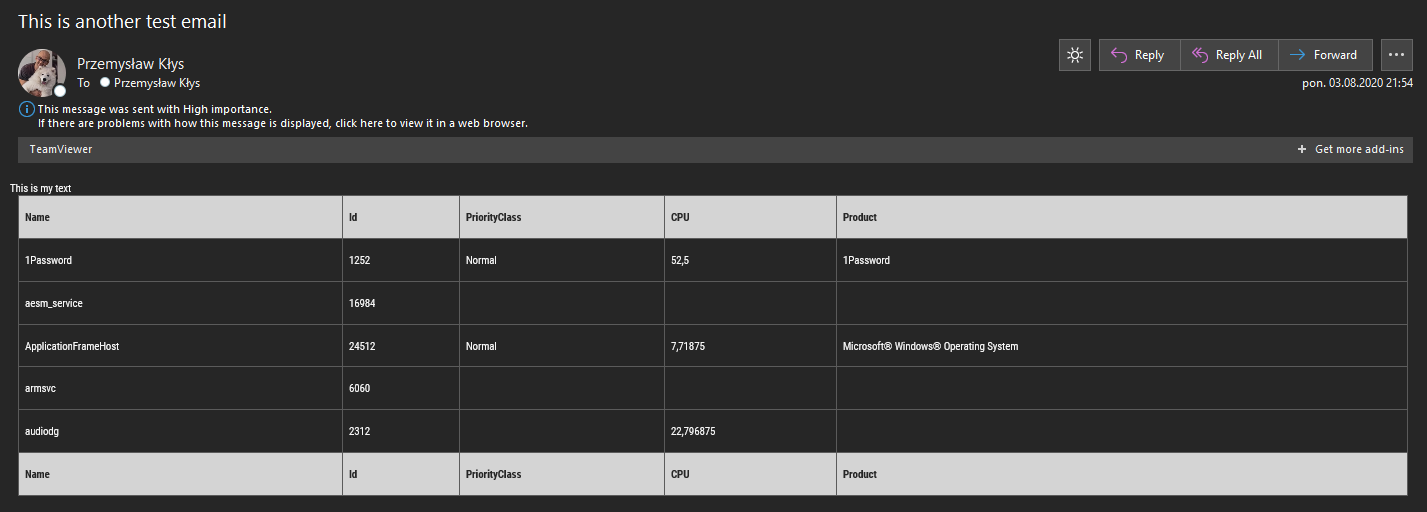1427x512 pixels.
Task: Click the recipient presence circle icon
Action: (x=105, y=83)
